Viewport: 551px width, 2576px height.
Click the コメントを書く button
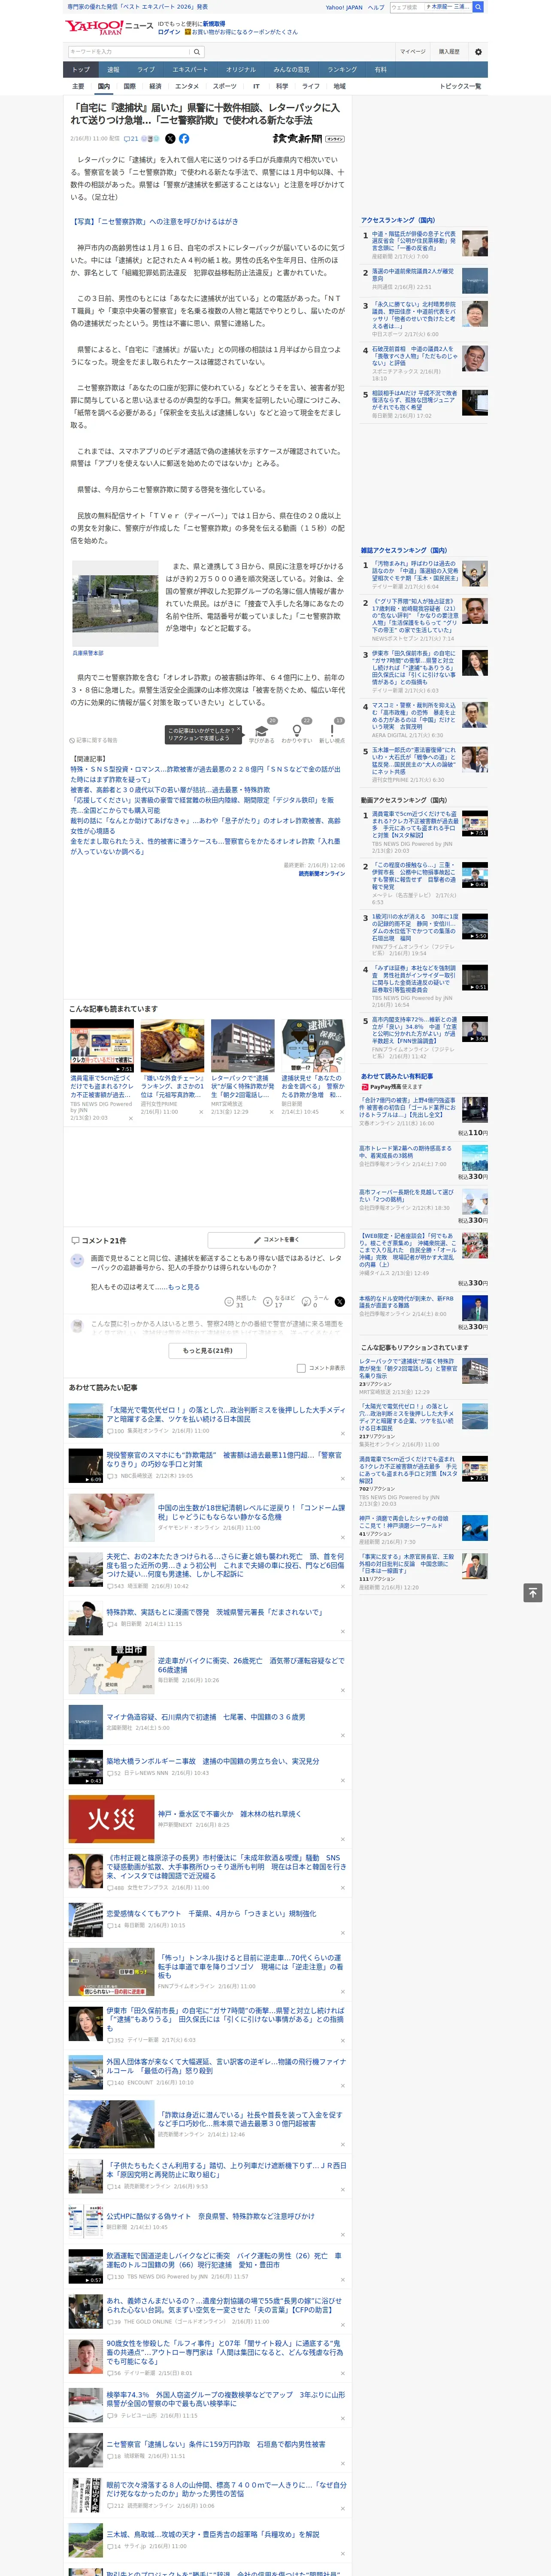(x=276, y=1239)
